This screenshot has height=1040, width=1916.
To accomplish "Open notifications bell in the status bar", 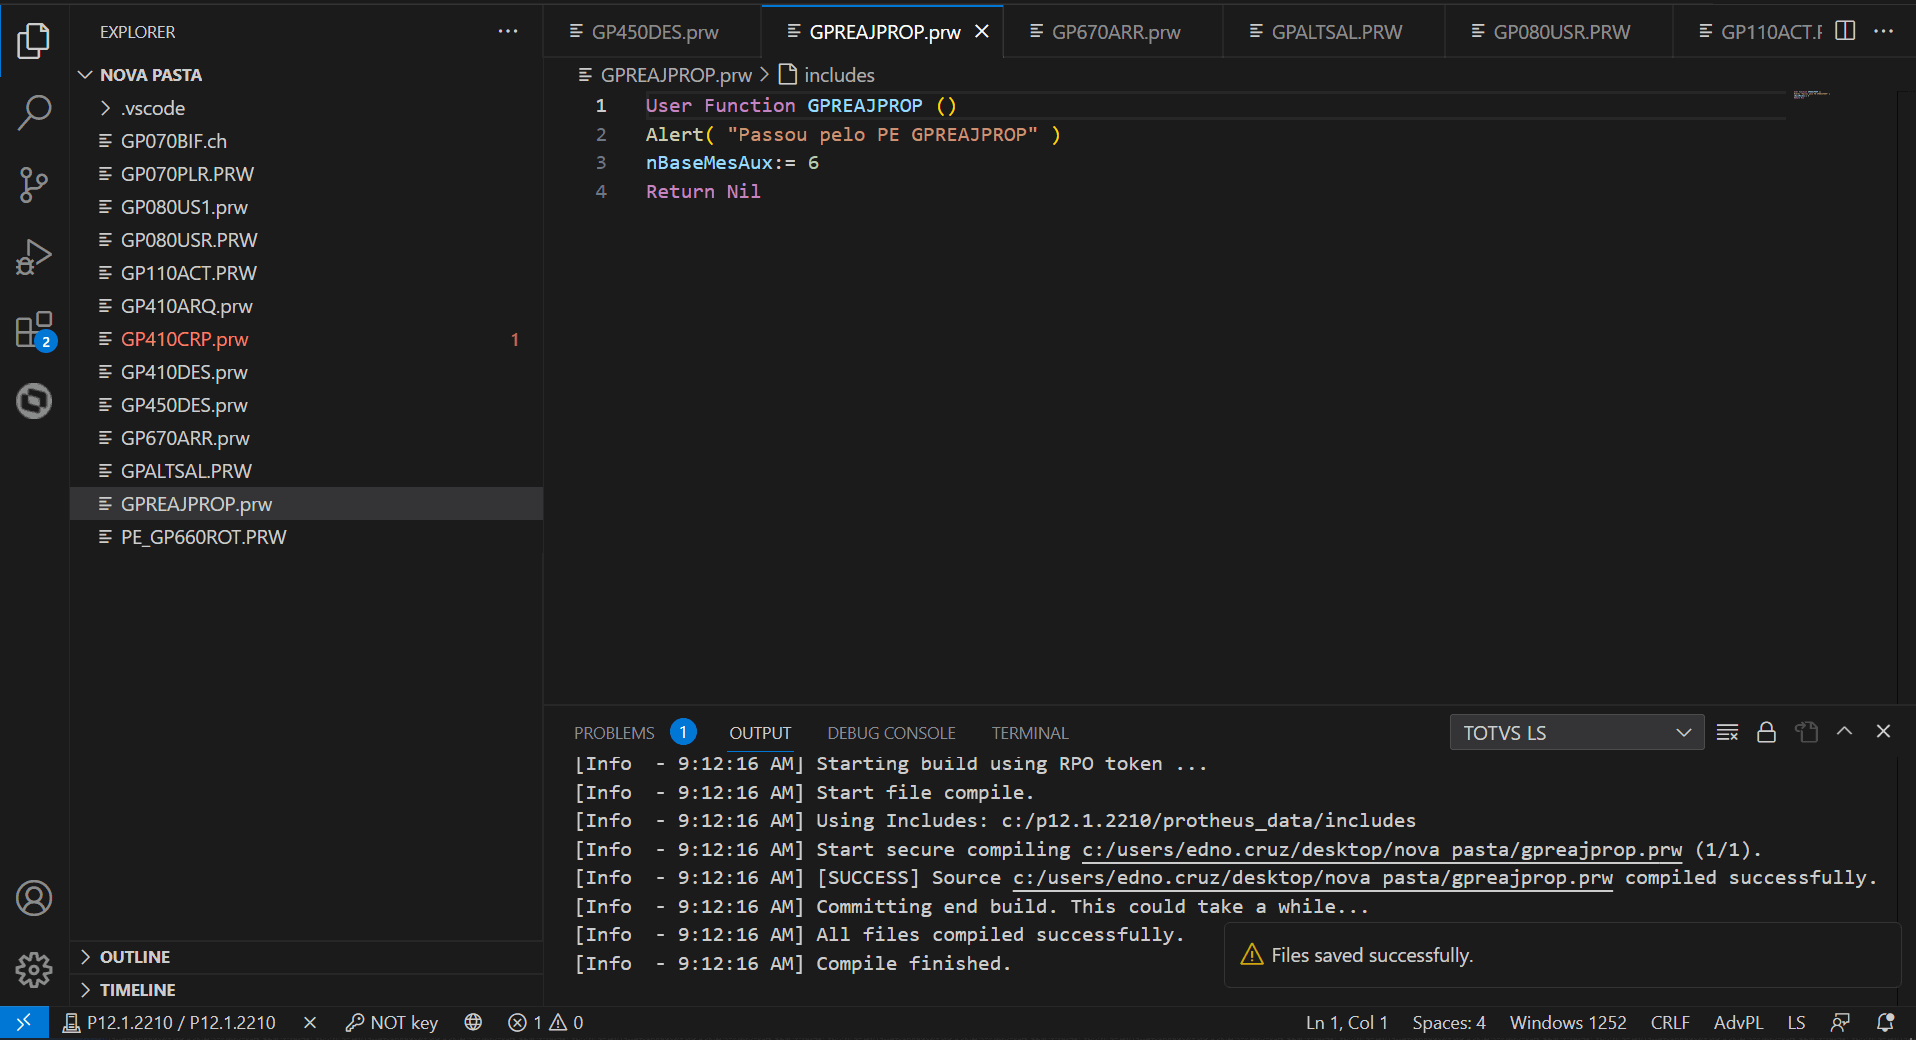I will pos(1885,1022).
